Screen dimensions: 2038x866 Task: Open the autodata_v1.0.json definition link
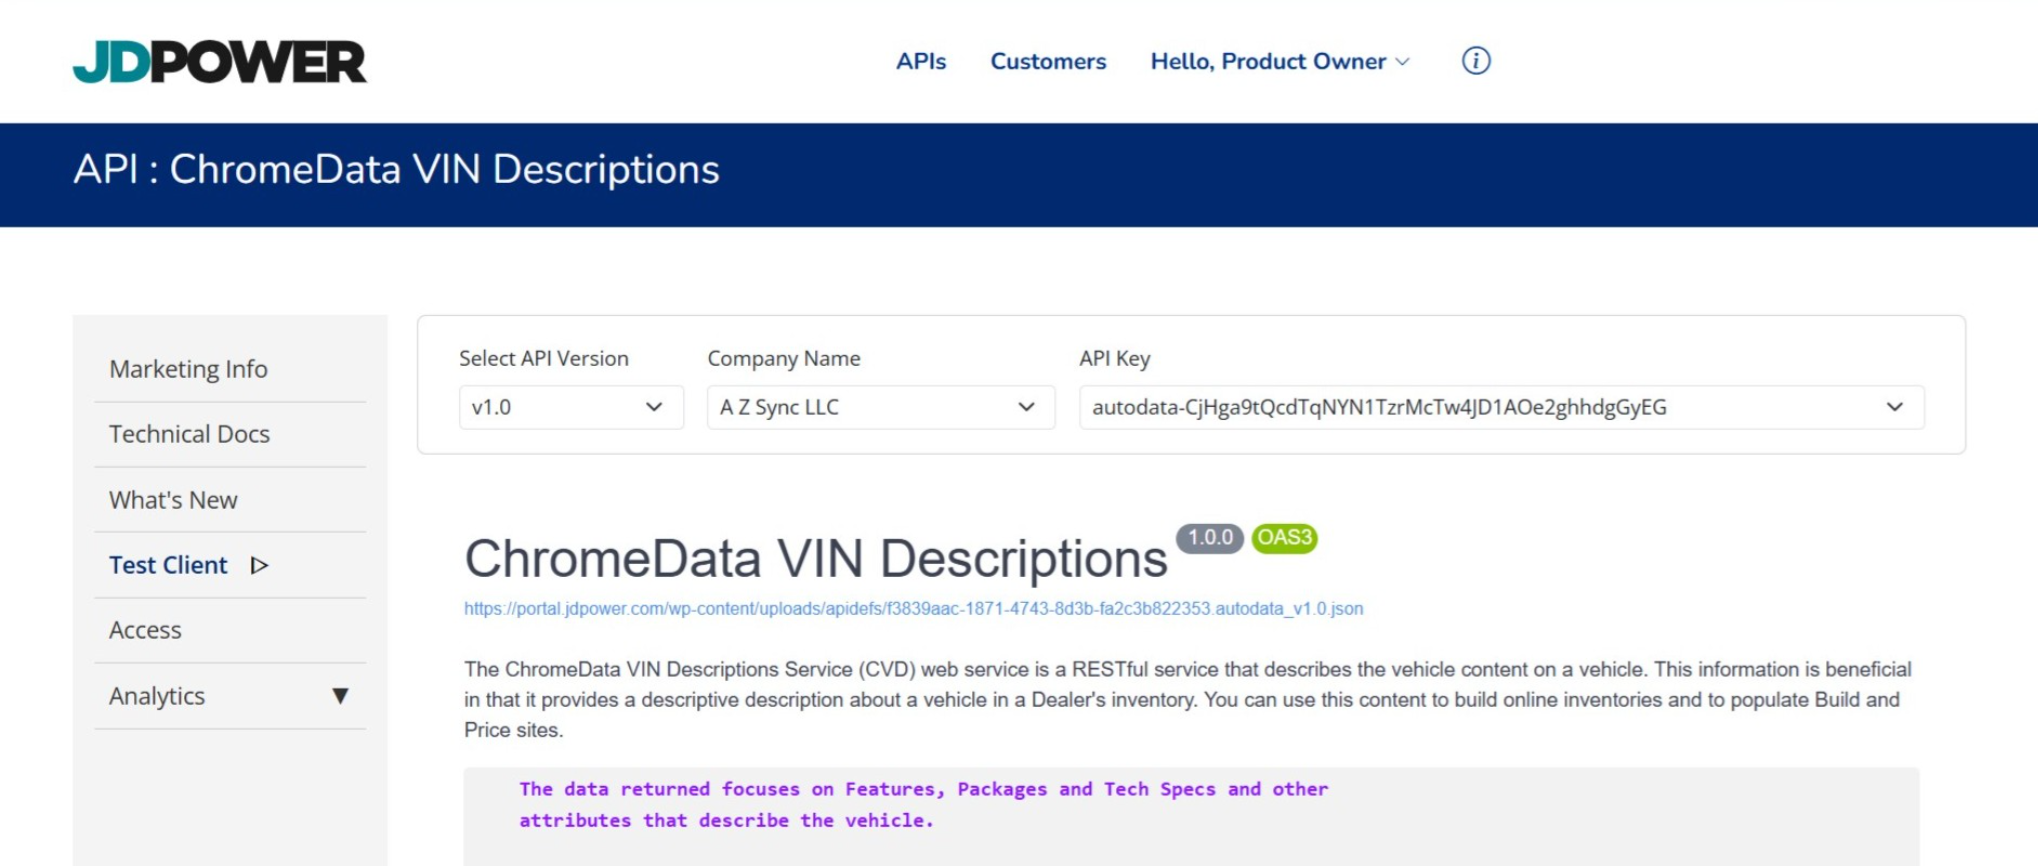[x=913, y=609]
